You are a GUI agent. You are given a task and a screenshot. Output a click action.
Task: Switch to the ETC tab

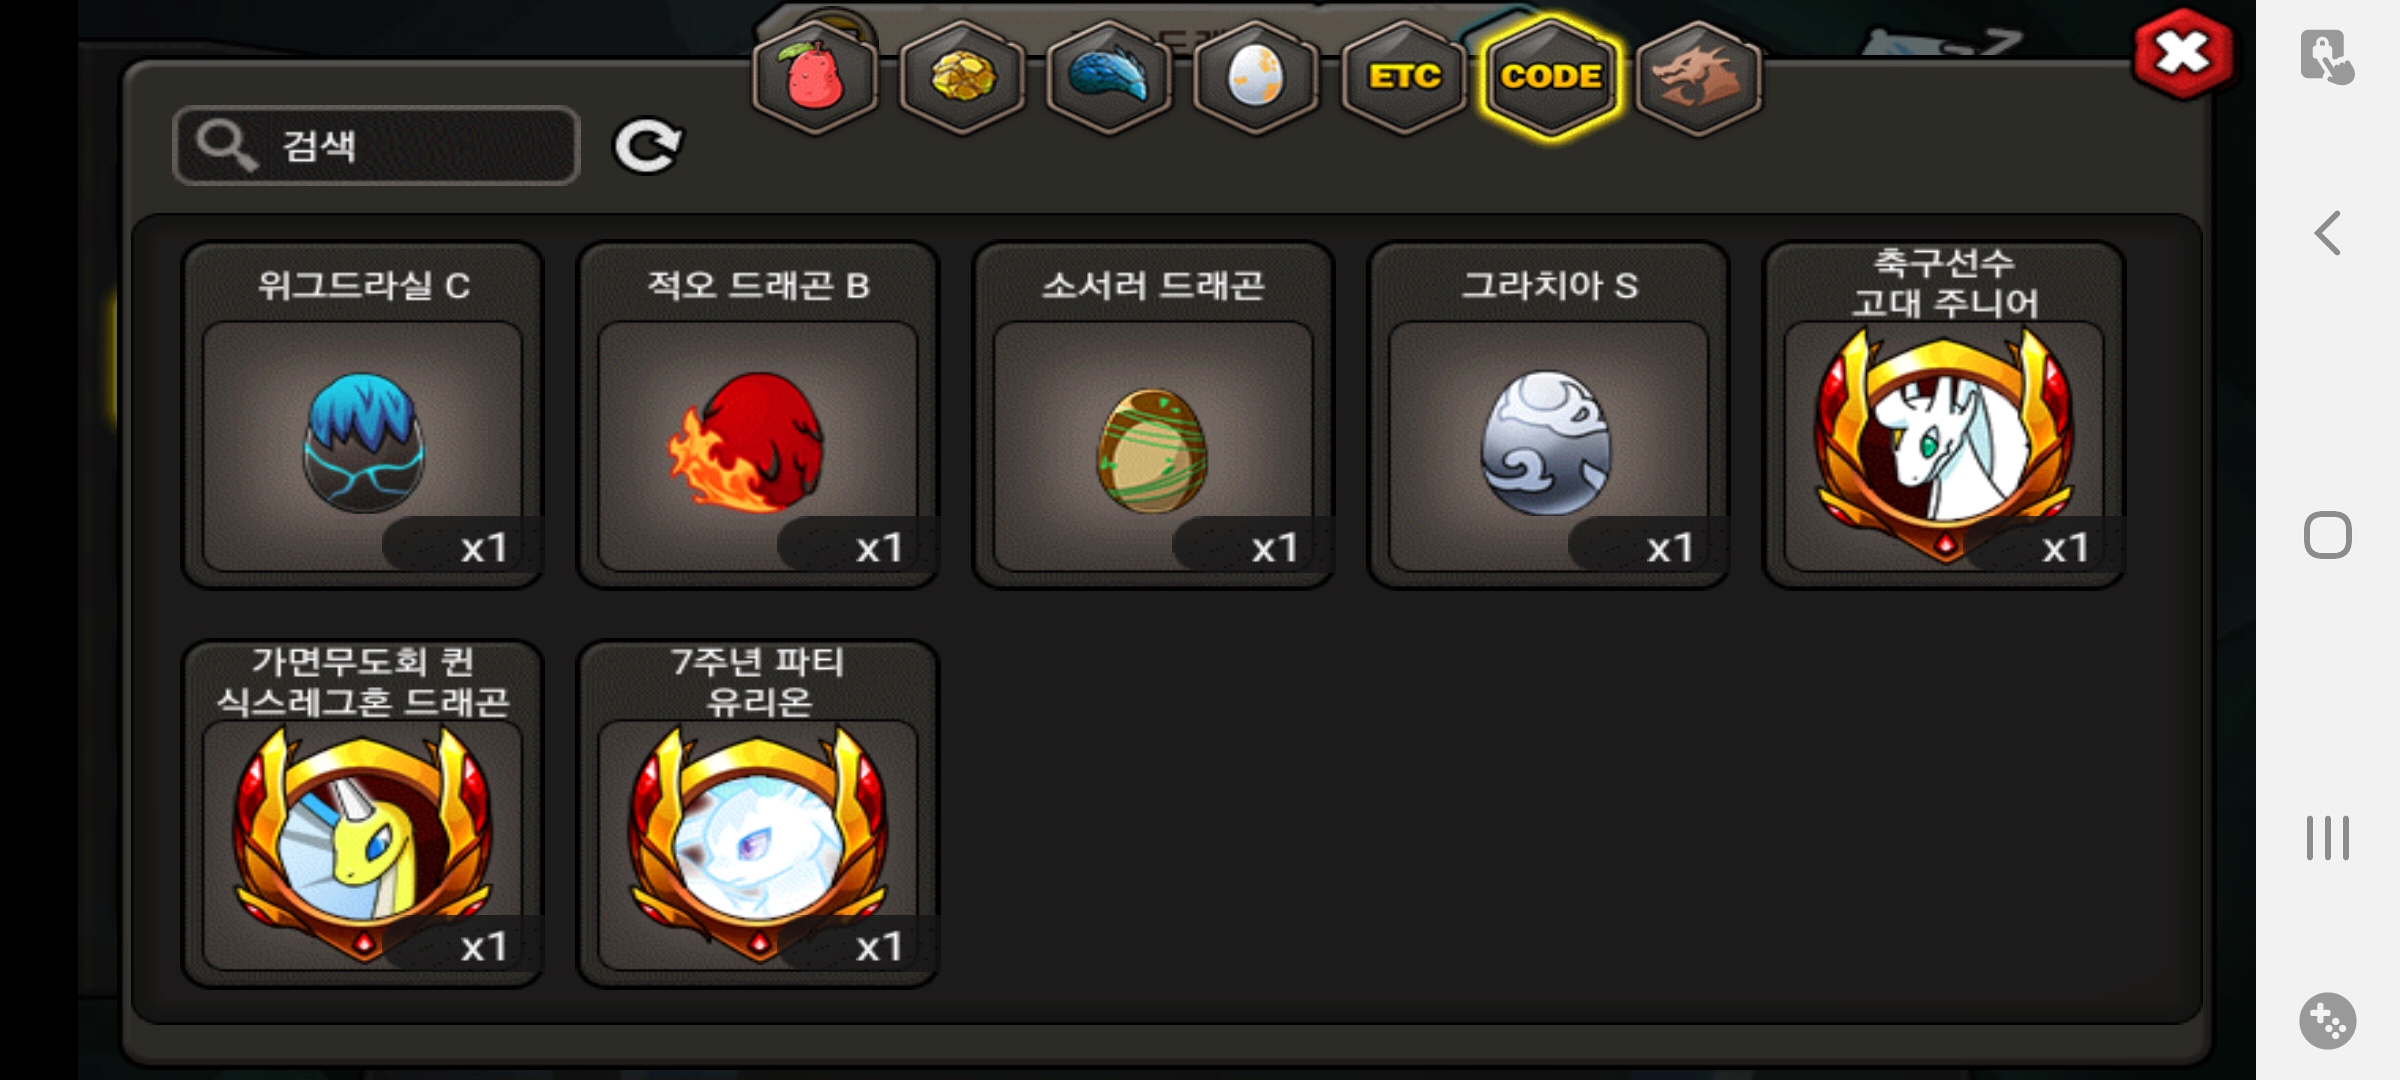tap(1404, 78)
